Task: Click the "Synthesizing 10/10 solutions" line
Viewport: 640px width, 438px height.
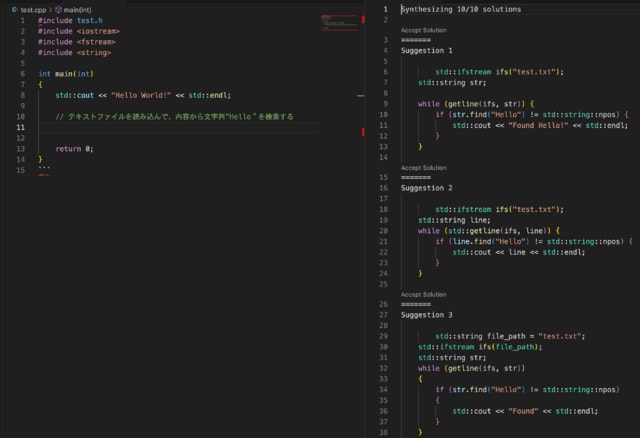Action: [x=461, y=9]
